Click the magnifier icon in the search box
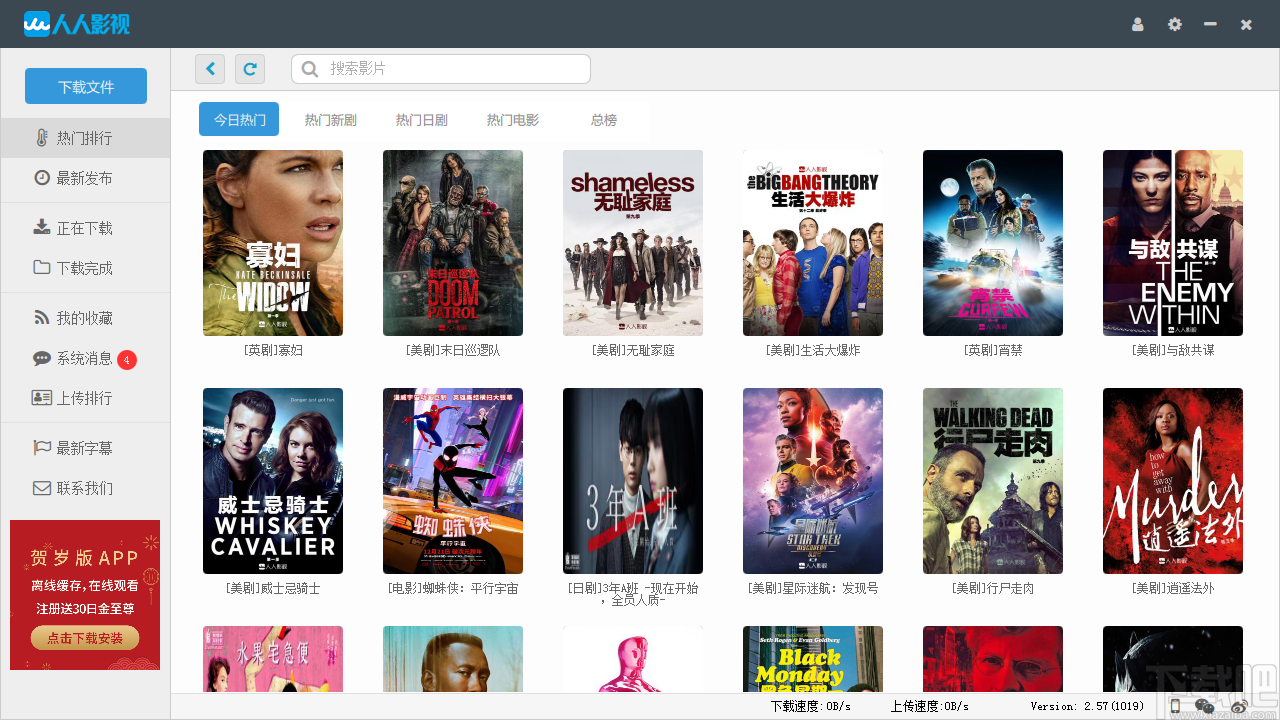 (310, 69)
